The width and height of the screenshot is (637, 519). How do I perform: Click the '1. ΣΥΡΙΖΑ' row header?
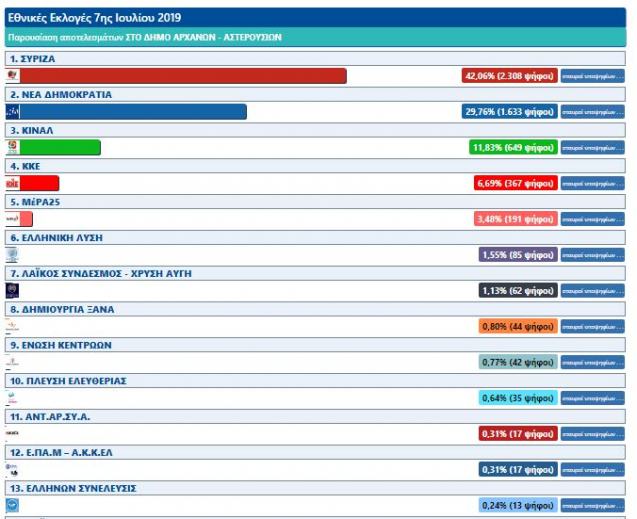coord(315,58)
